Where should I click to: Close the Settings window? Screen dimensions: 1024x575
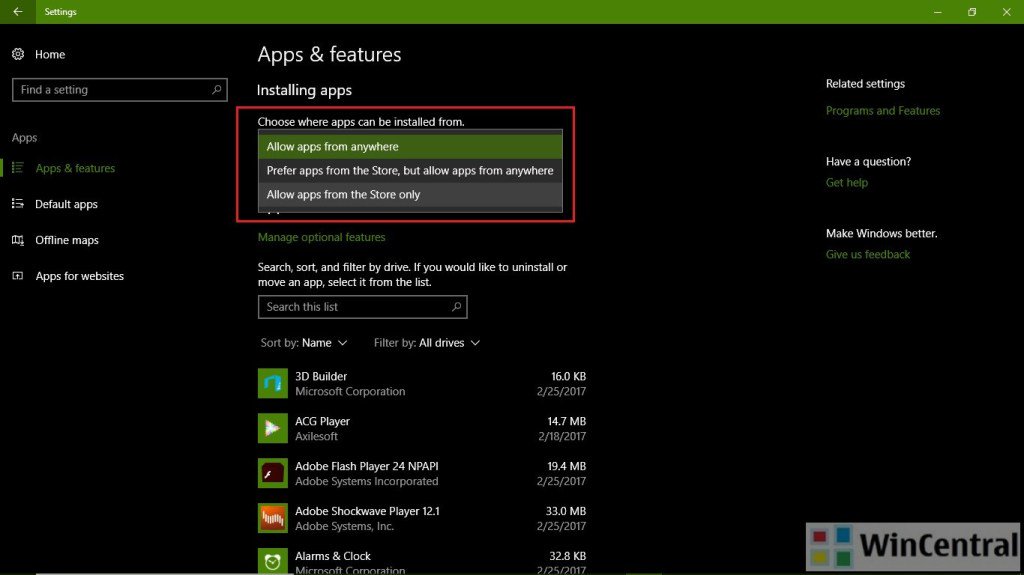1006,12
